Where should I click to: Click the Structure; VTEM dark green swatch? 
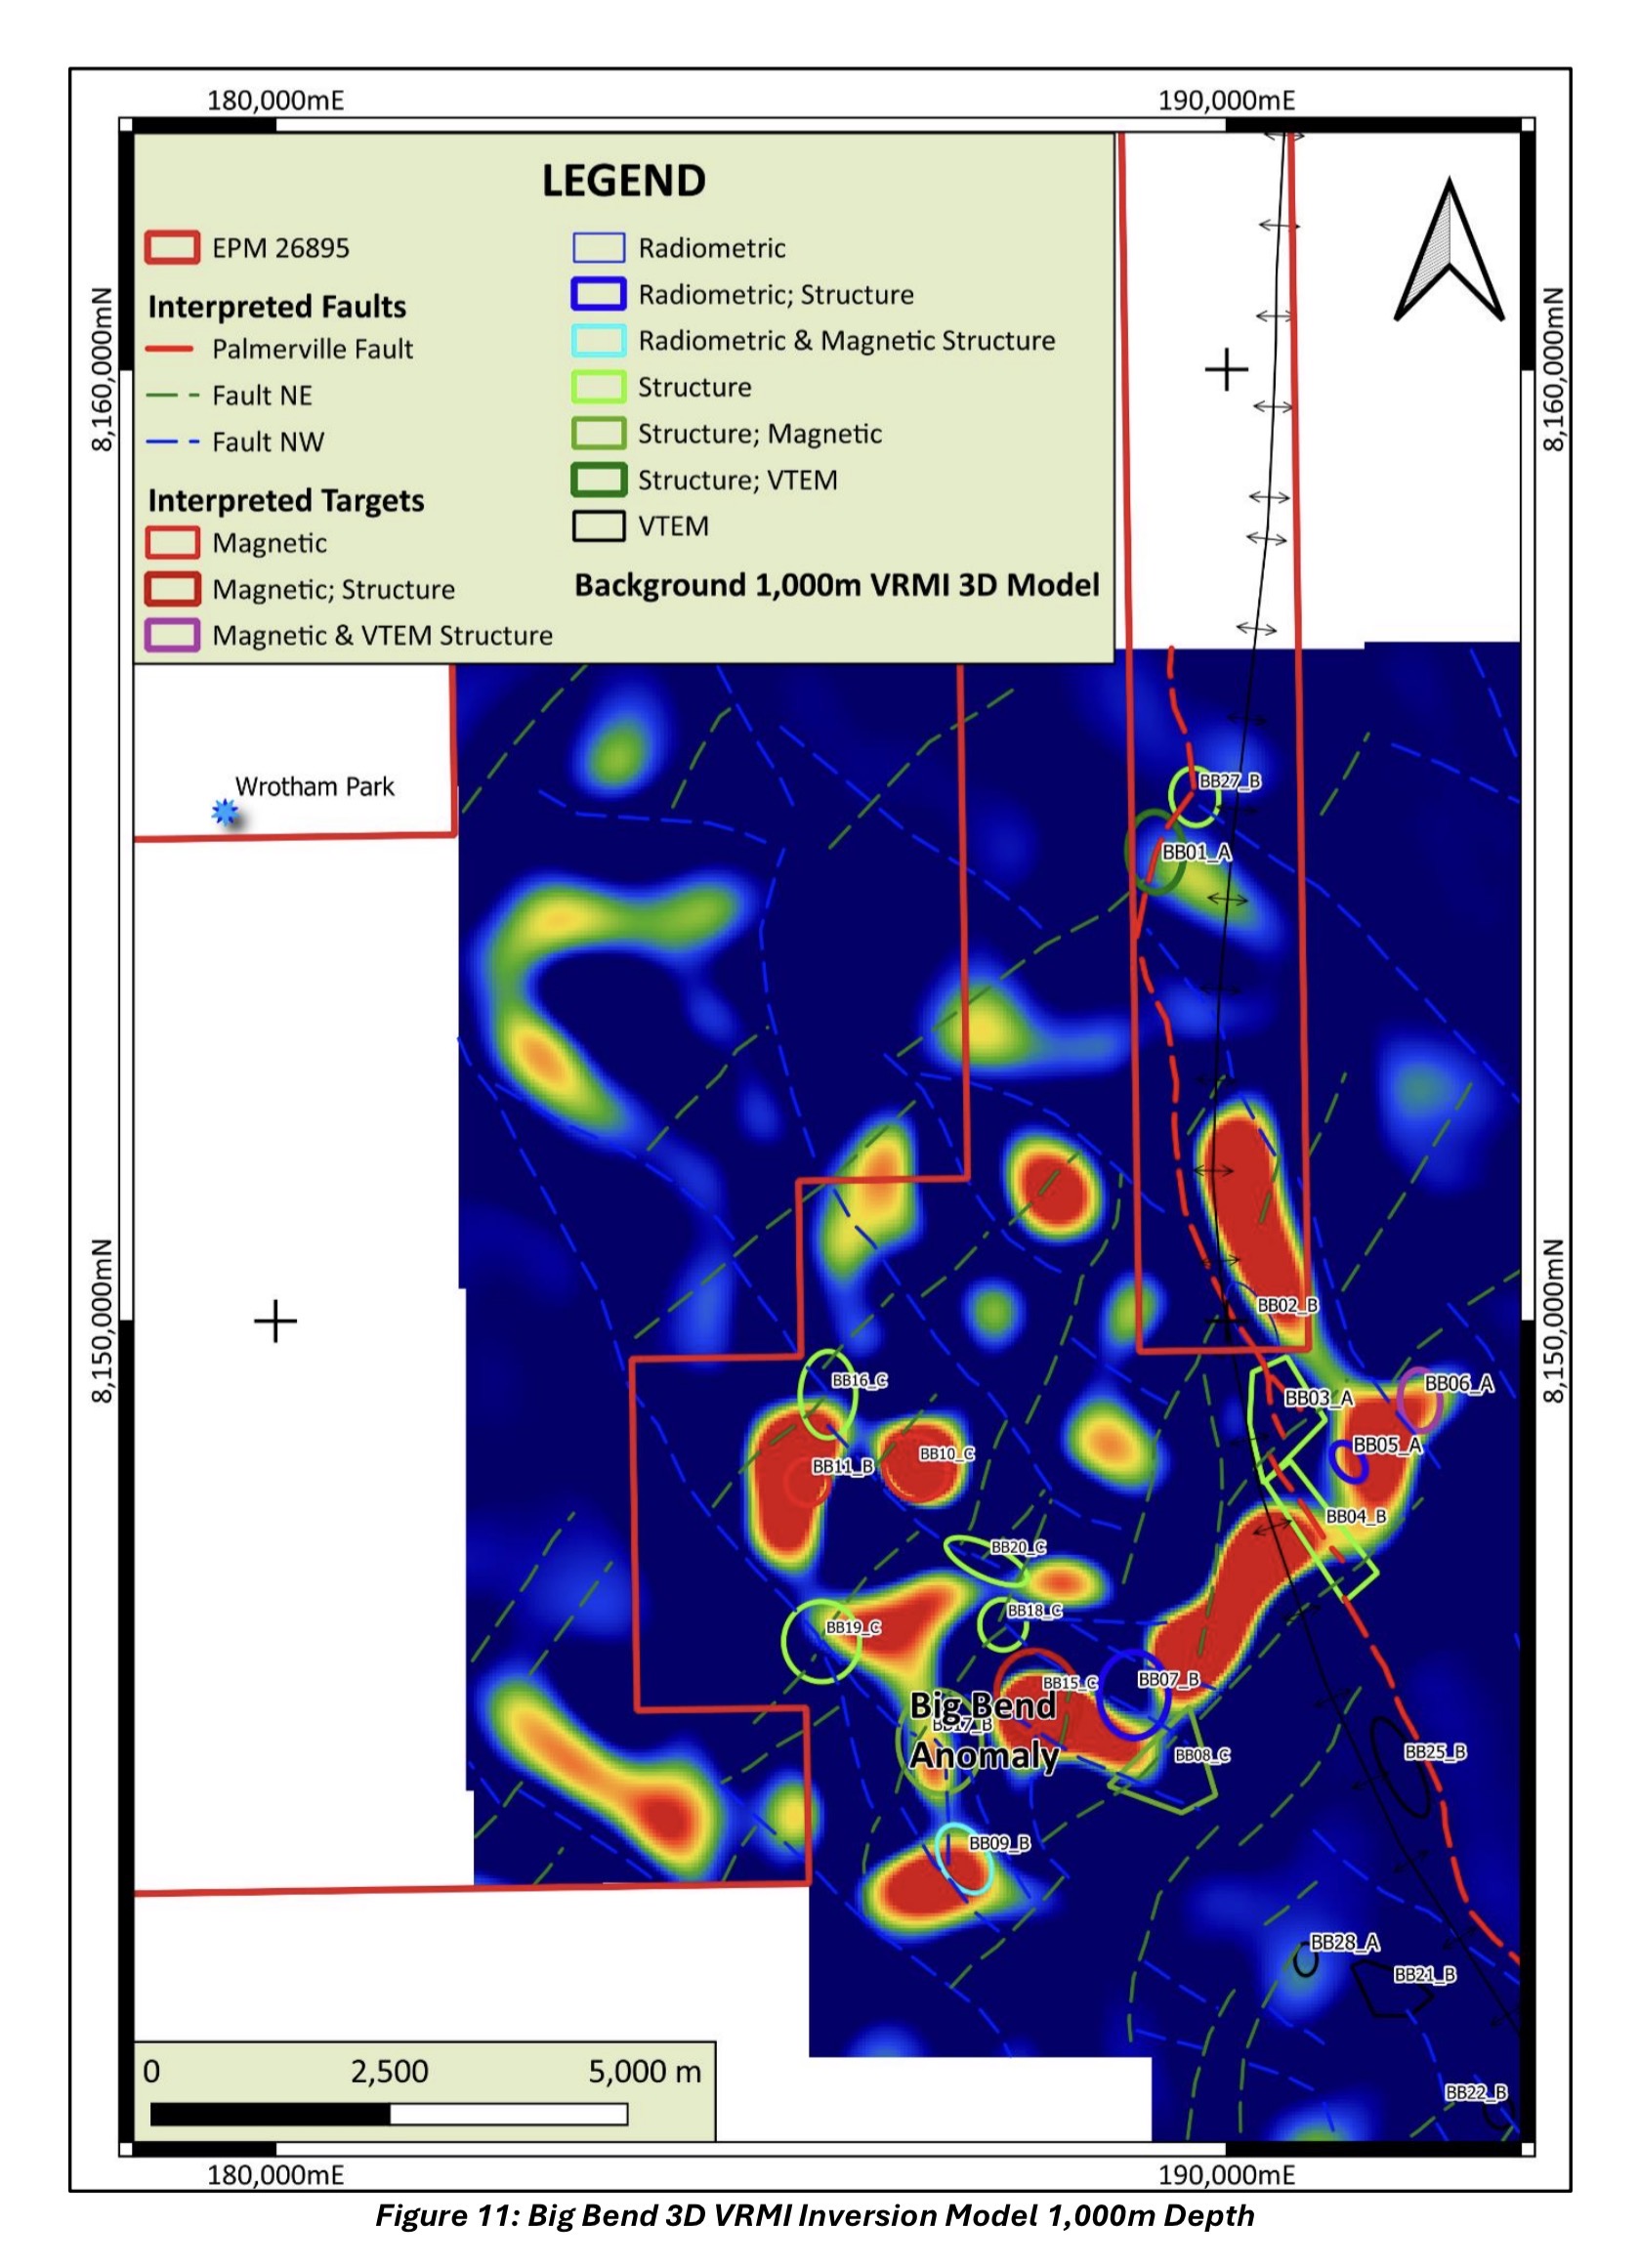pyautogui.click(x=598, y=480)
